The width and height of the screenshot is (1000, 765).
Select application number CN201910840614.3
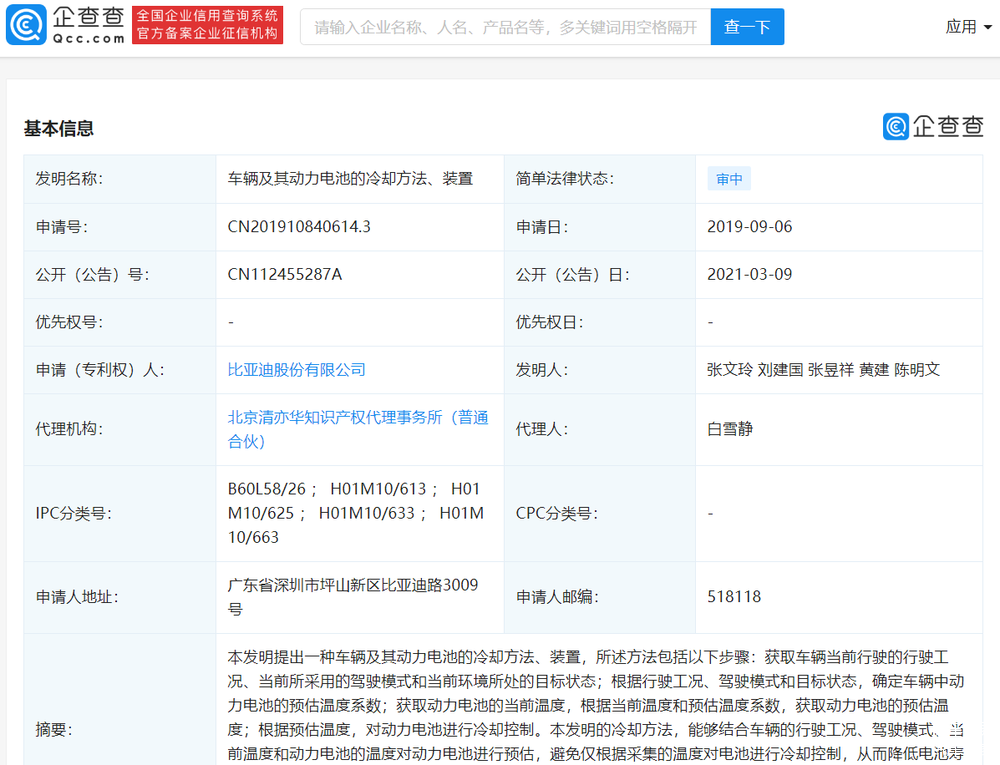(x=300, y=226)
